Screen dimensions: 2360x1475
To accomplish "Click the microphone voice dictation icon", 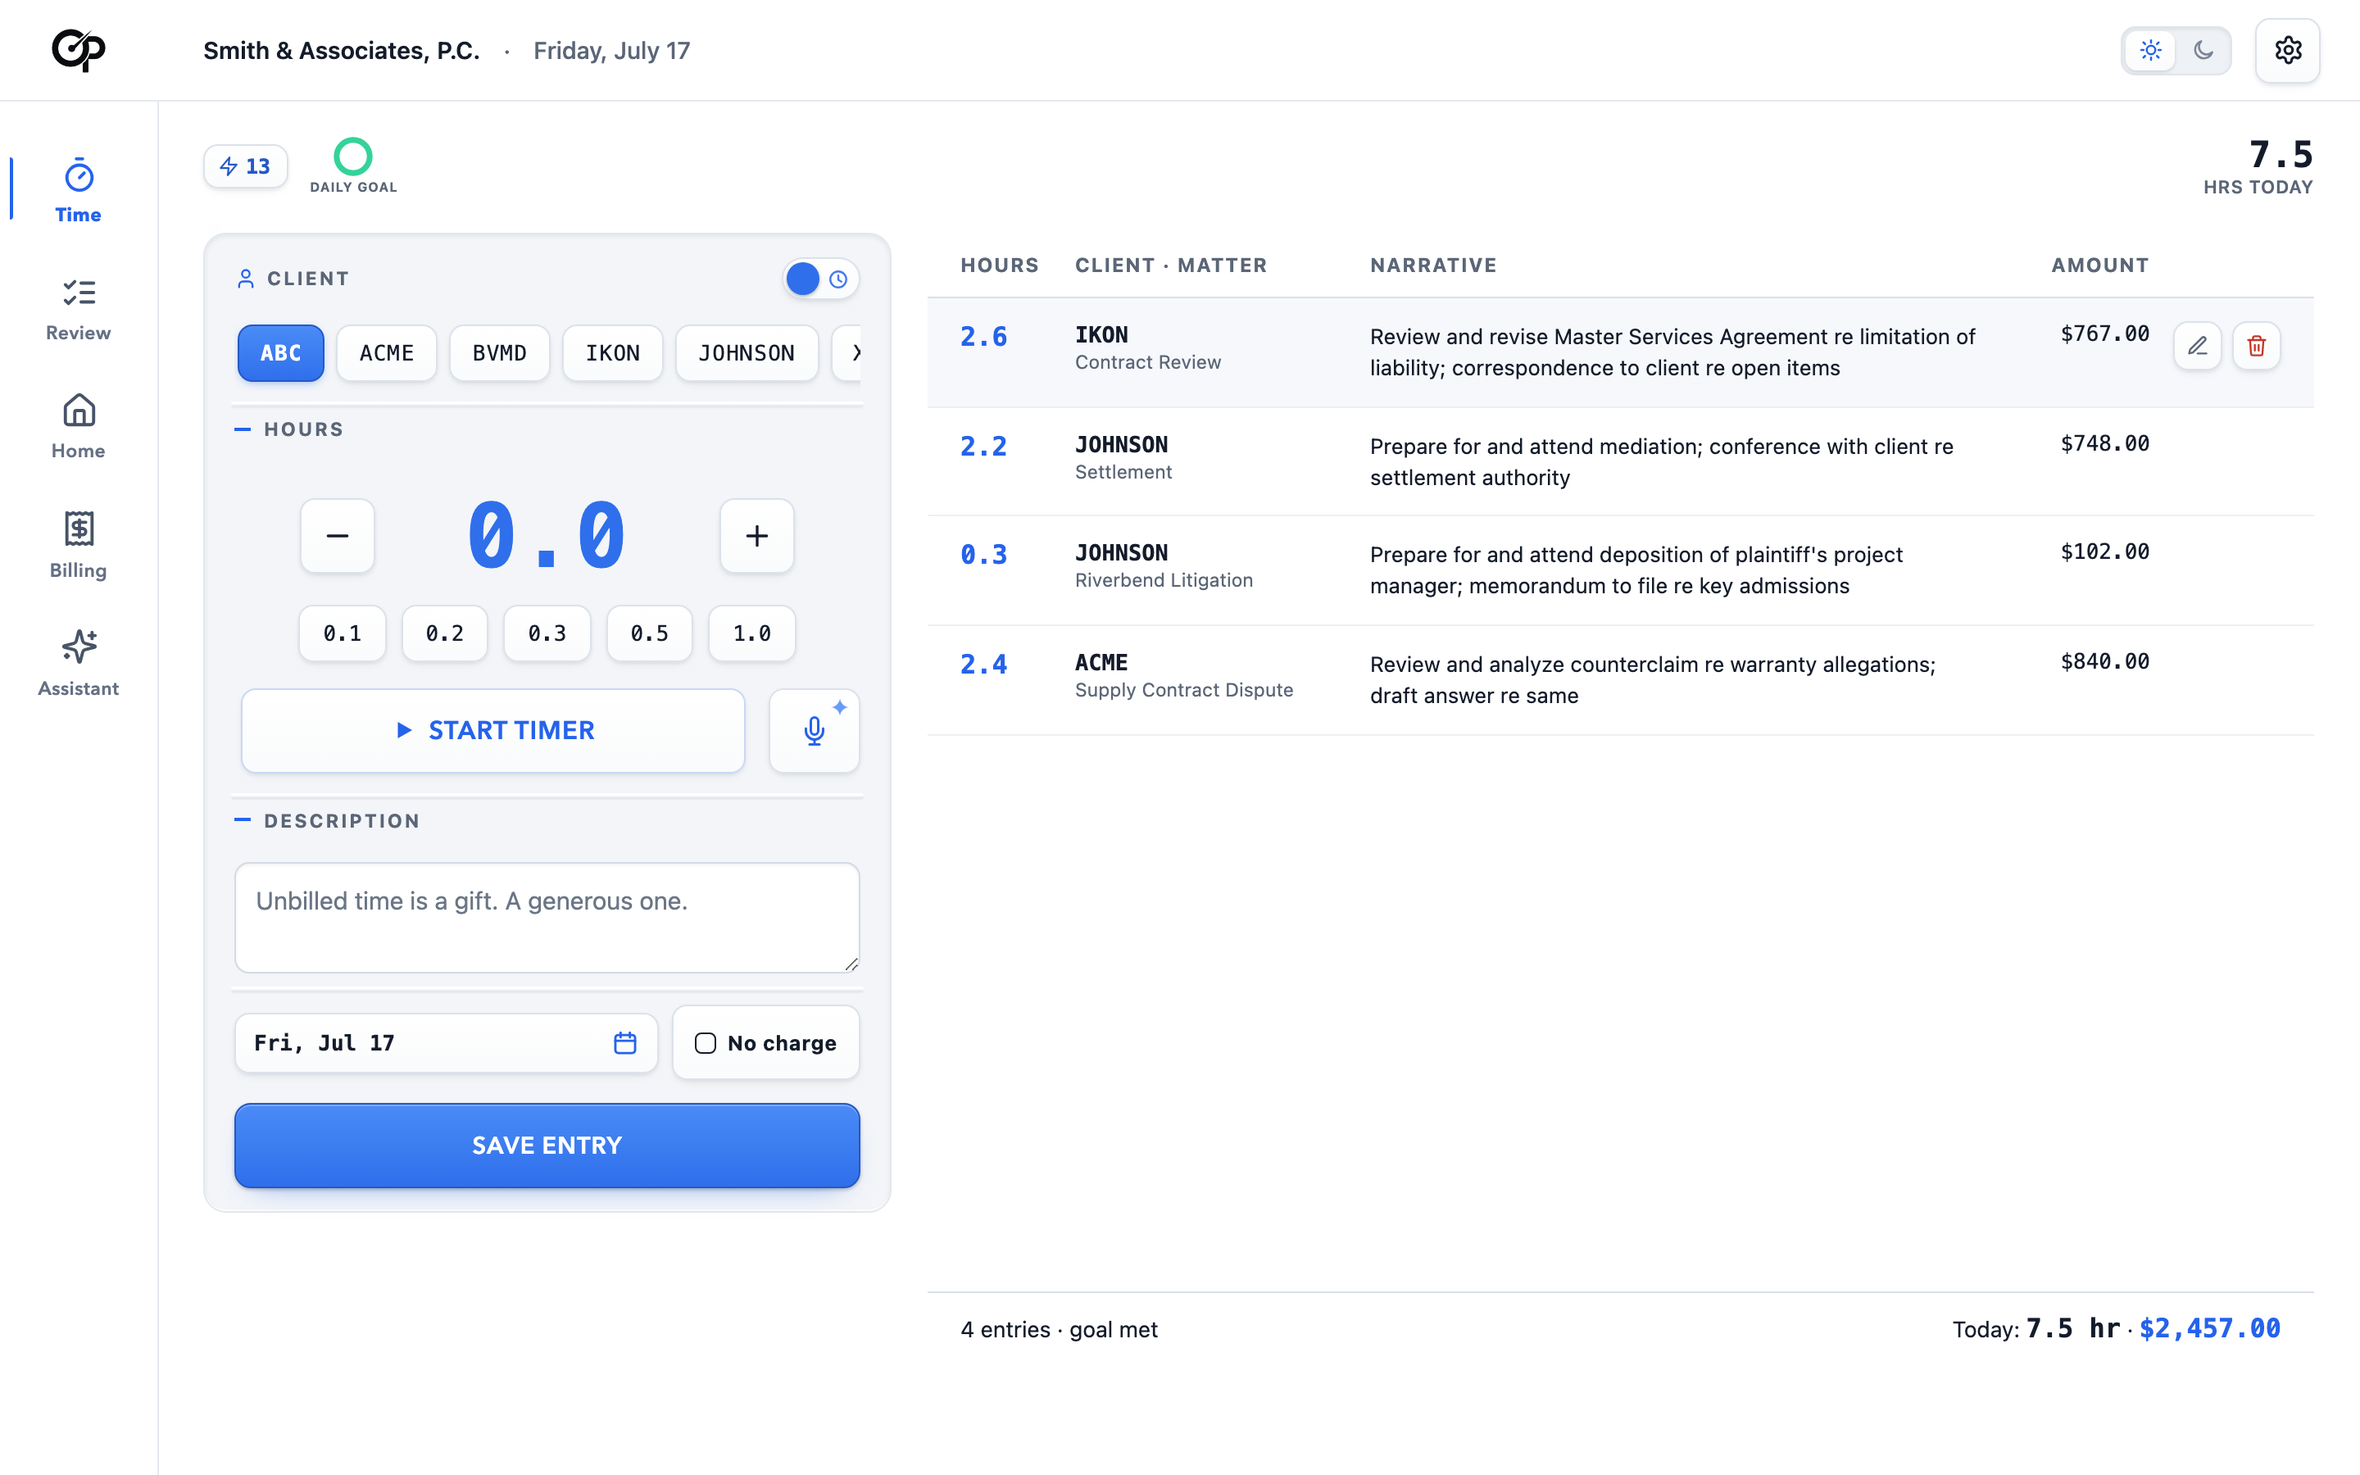I will pos(814,731).
